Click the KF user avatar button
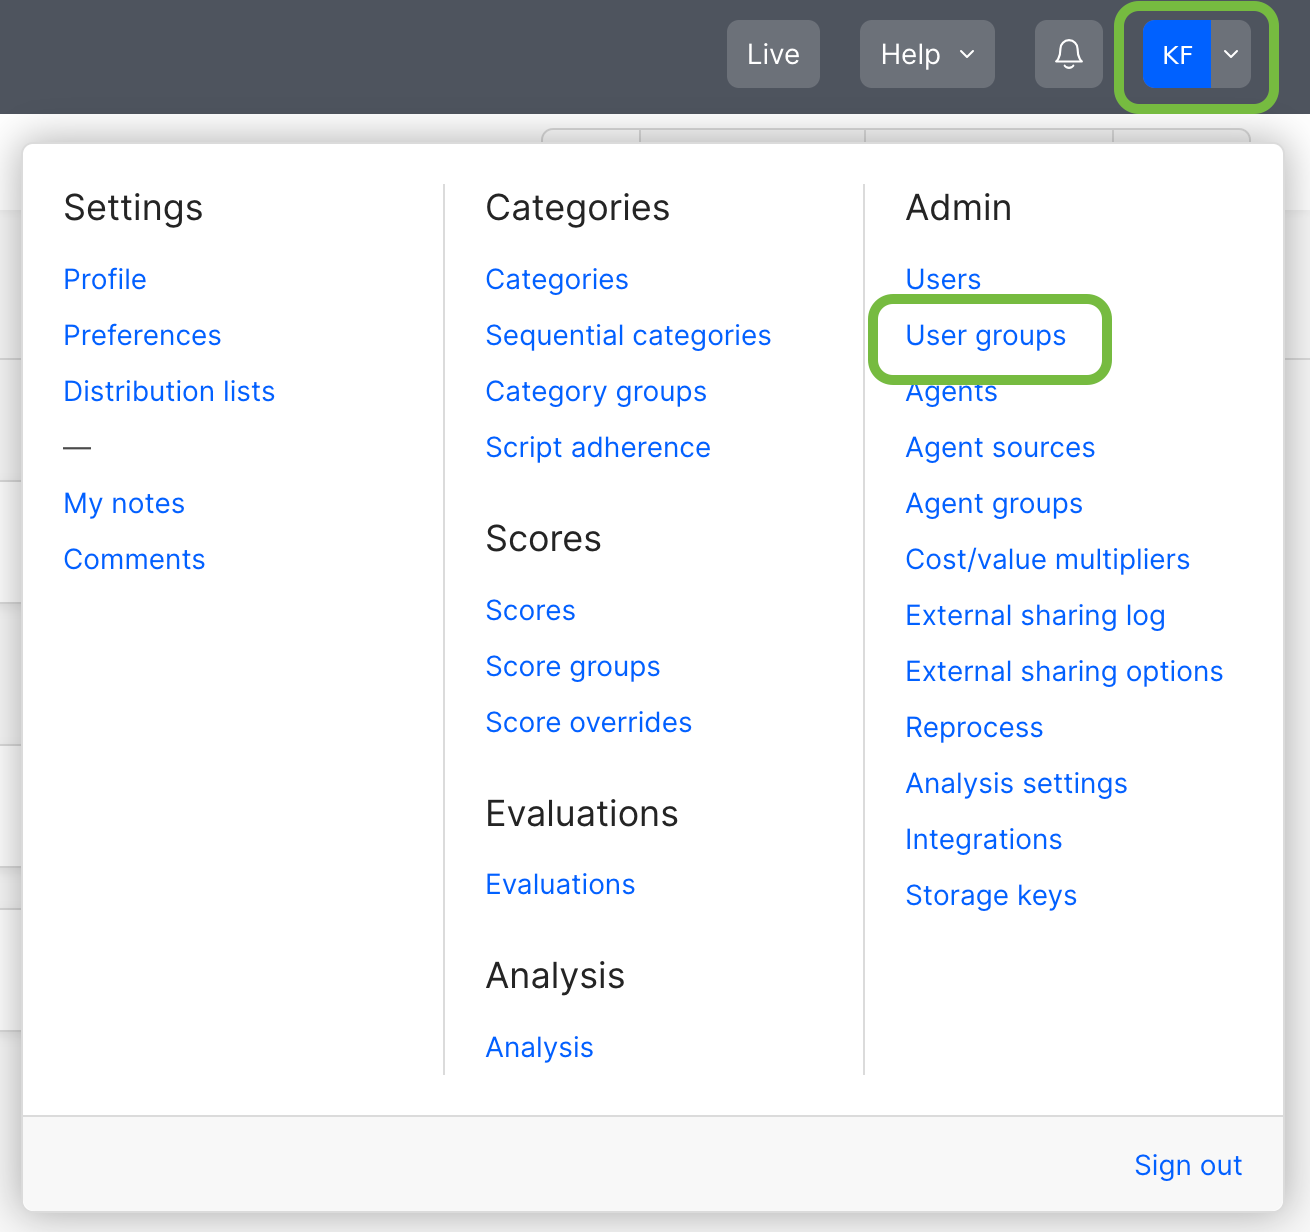This screenshot has width=1310, height=1232. click(x=1177, y=54)
